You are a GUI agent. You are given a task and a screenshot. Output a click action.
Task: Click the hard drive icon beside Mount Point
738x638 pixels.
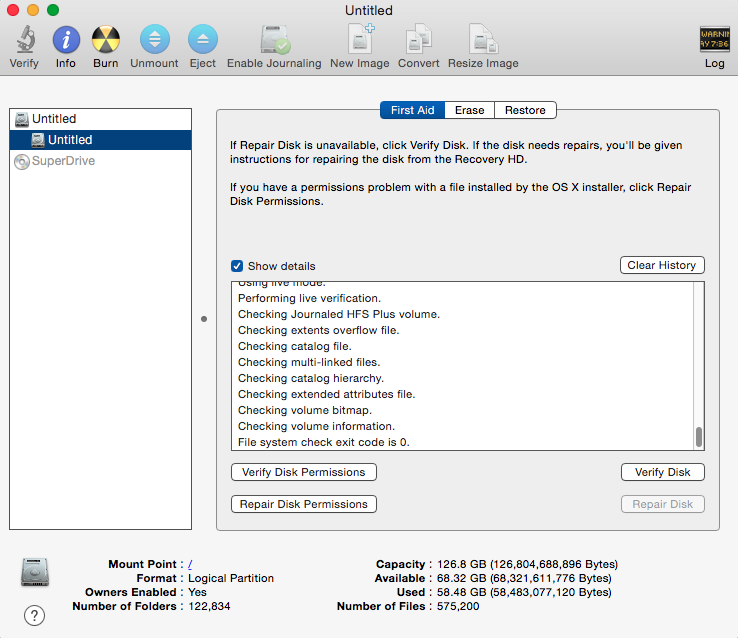(x=35, y=572)
